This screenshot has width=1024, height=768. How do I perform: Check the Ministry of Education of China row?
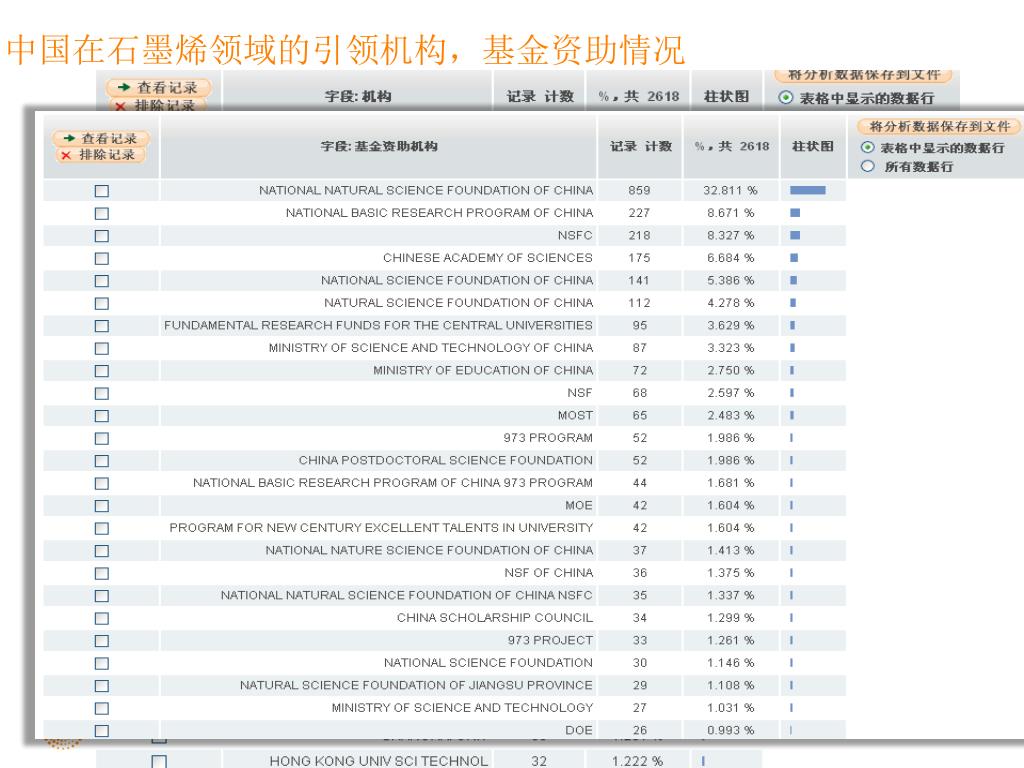point(101,371)
